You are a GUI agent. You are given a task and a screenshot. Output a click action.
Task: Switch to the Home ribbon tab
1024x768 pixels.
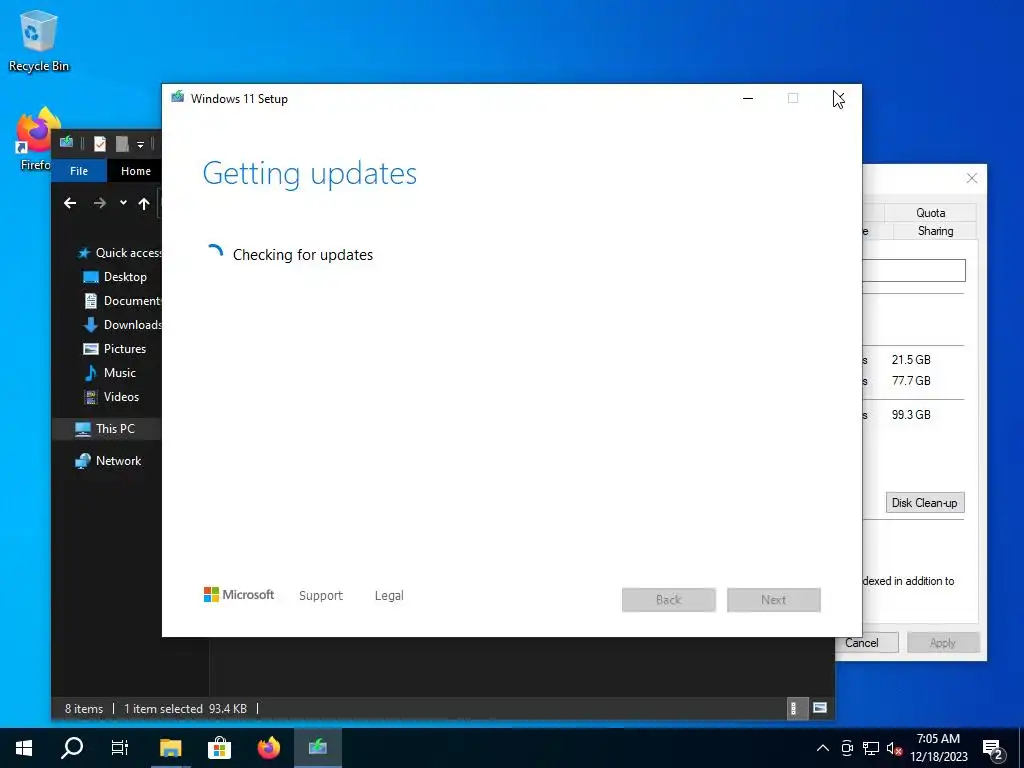[x=136, y=171]
